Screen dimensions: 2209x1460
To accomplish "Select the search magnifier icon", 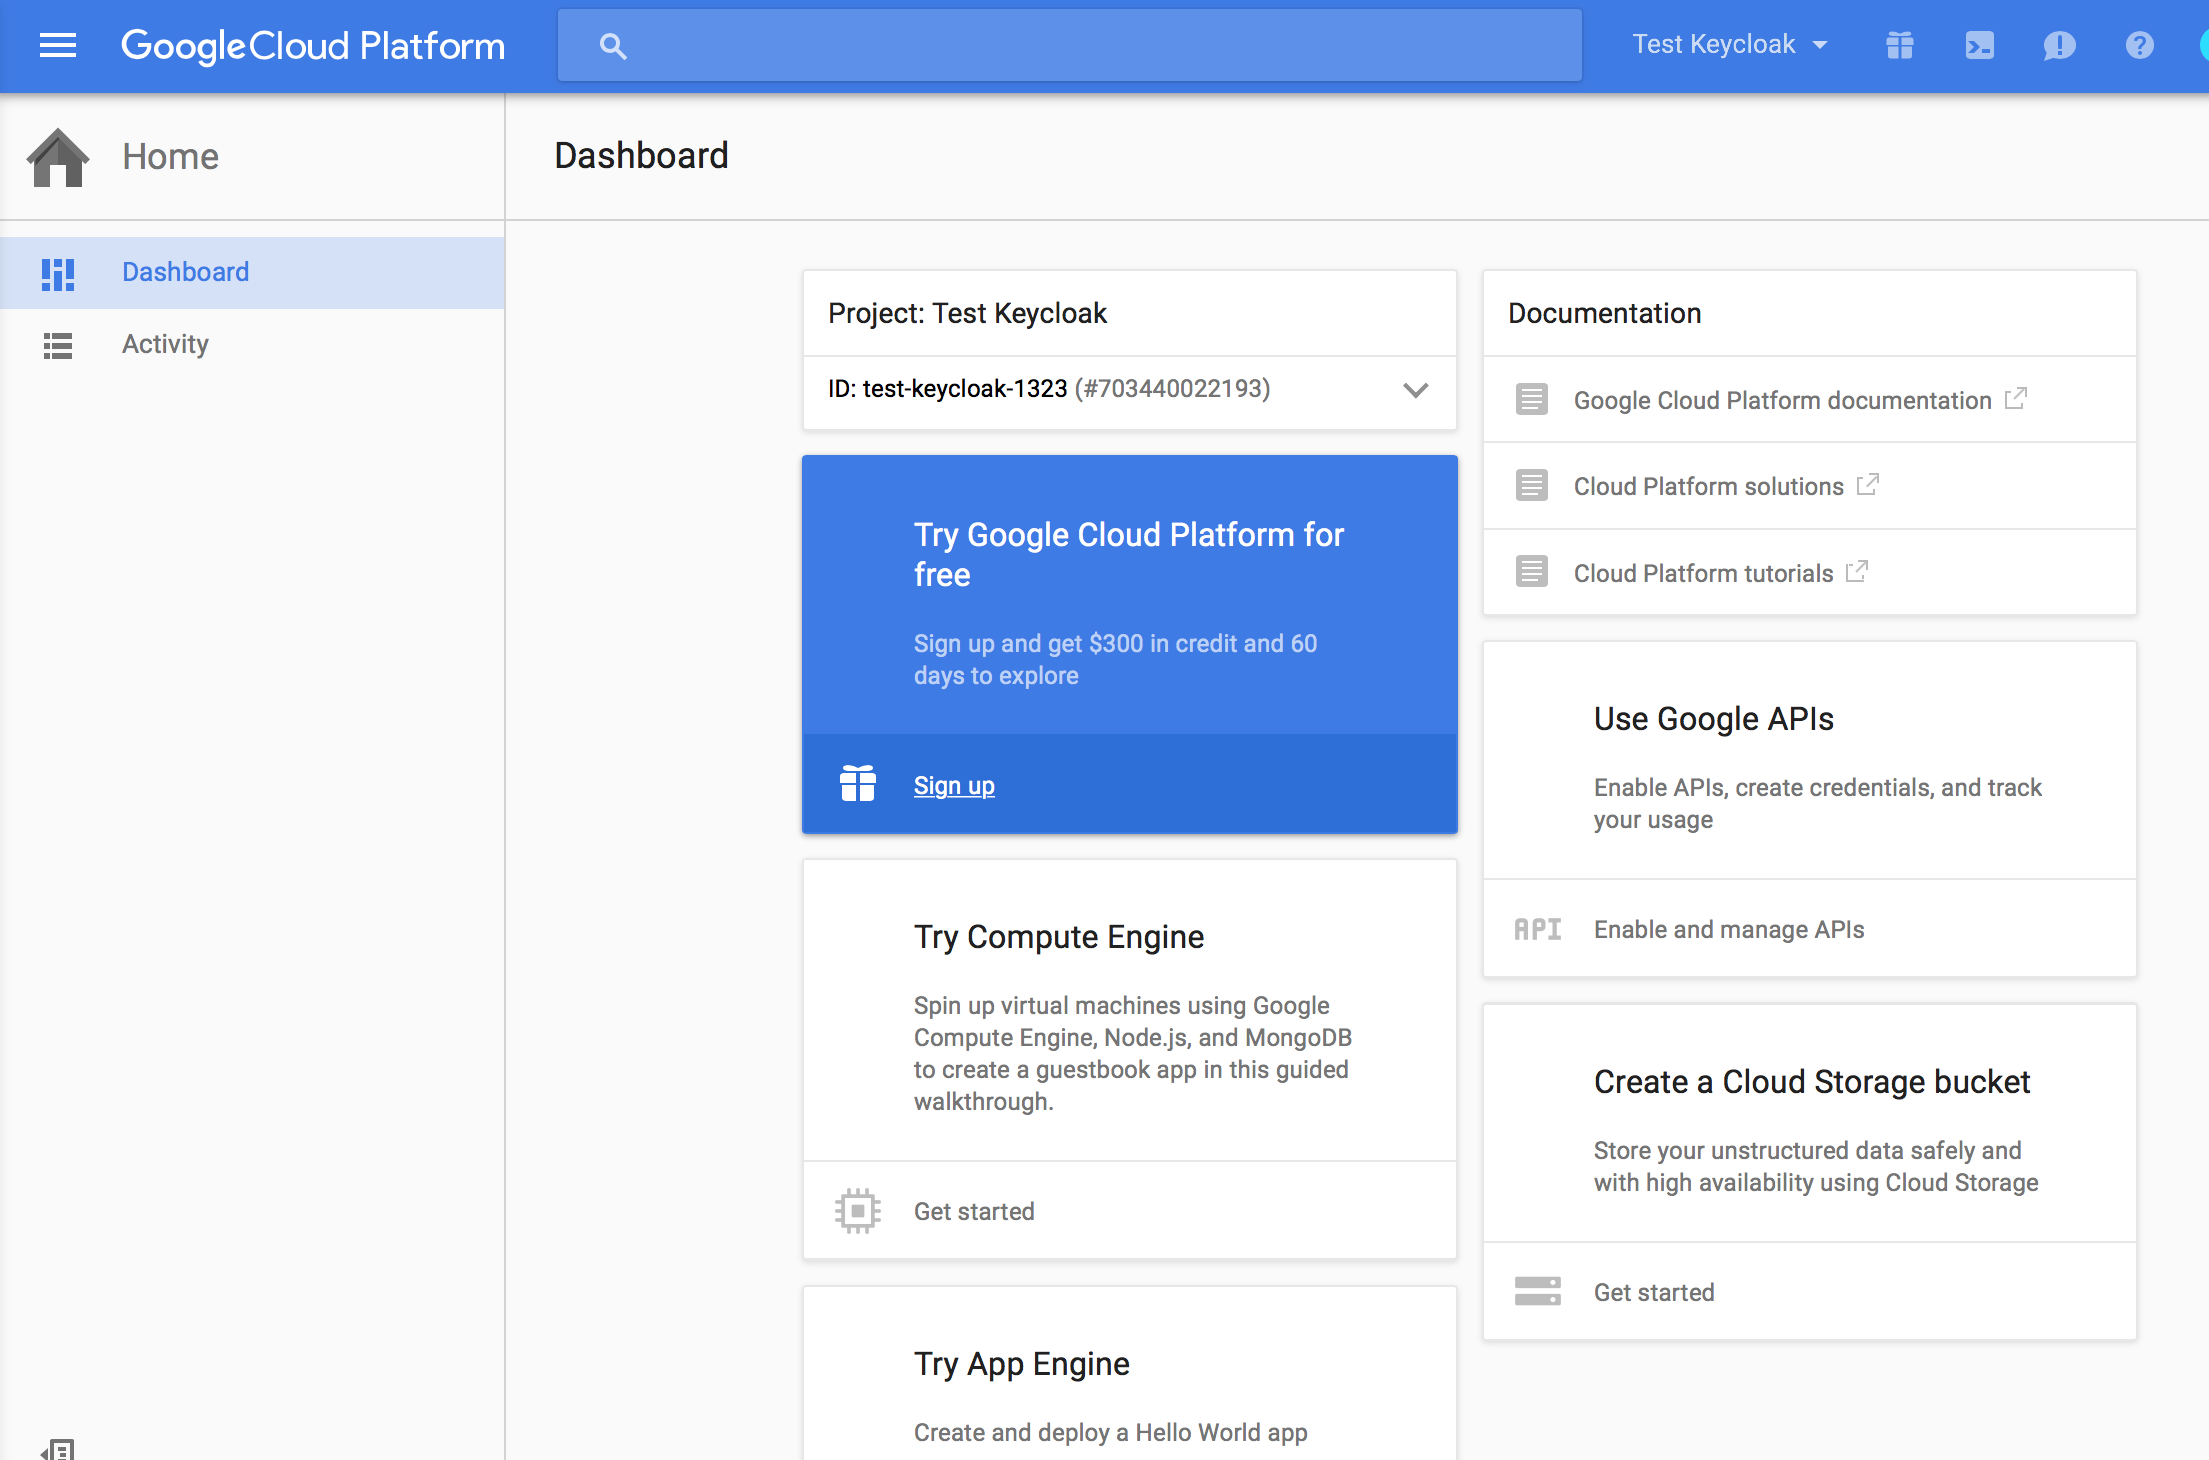I will click(x=613, y=45).
